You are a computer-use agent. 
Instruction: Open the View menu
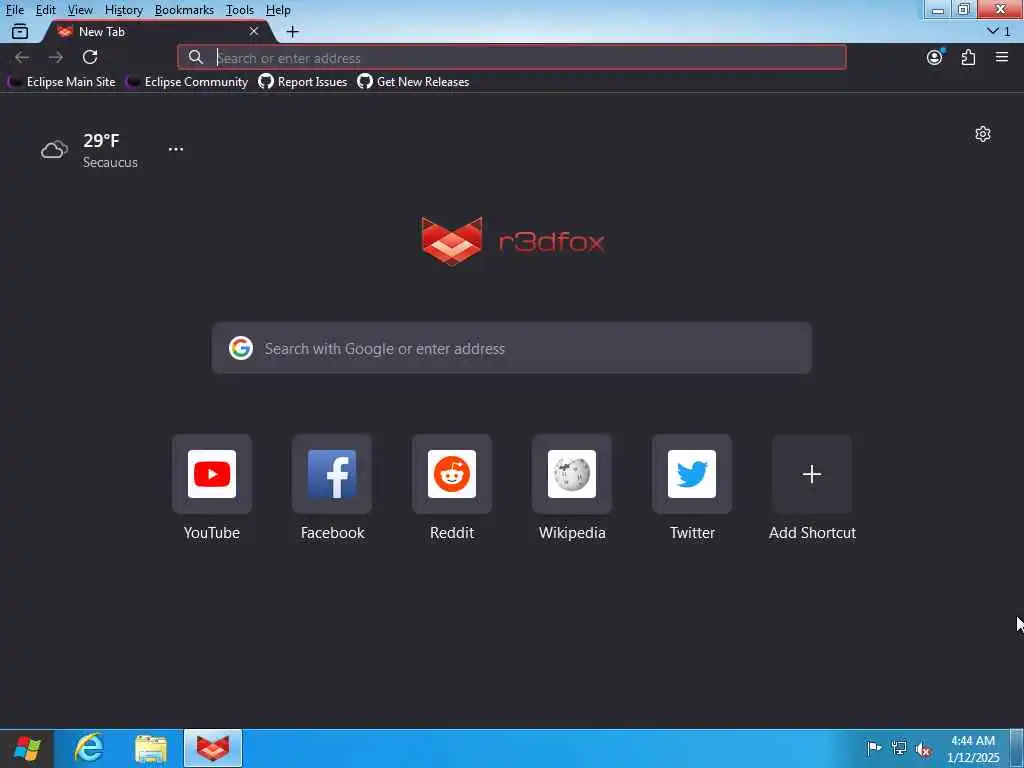[80, 10]
